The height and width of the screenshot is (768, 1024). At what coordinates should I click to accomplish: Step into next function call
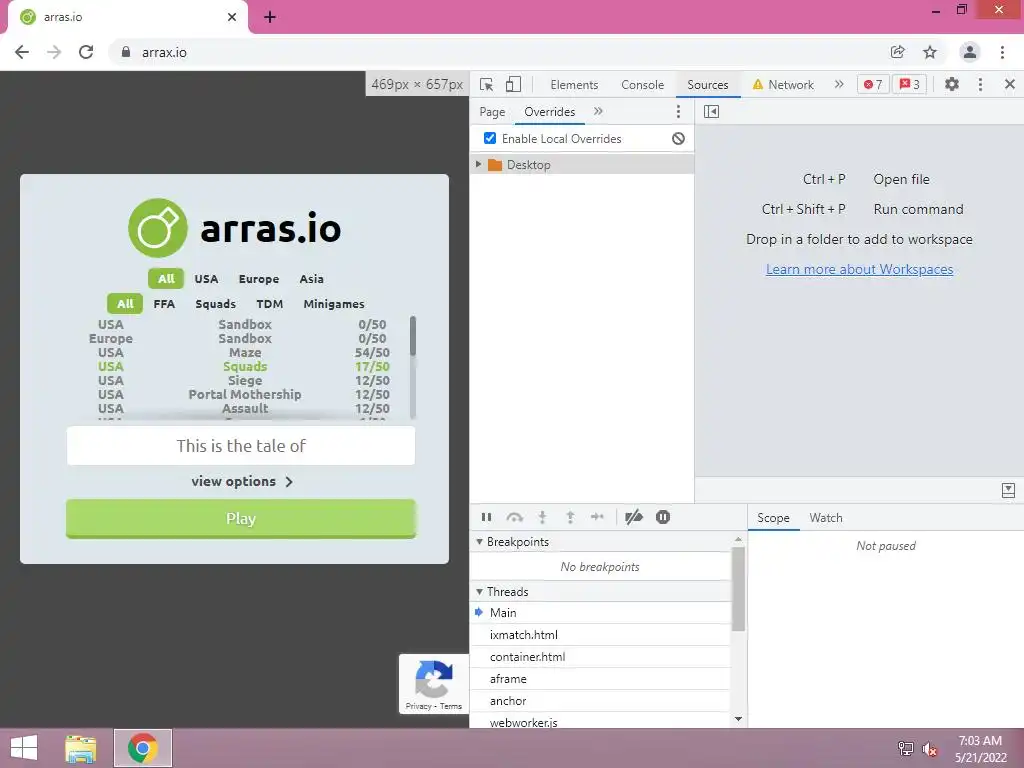(542, 517)
